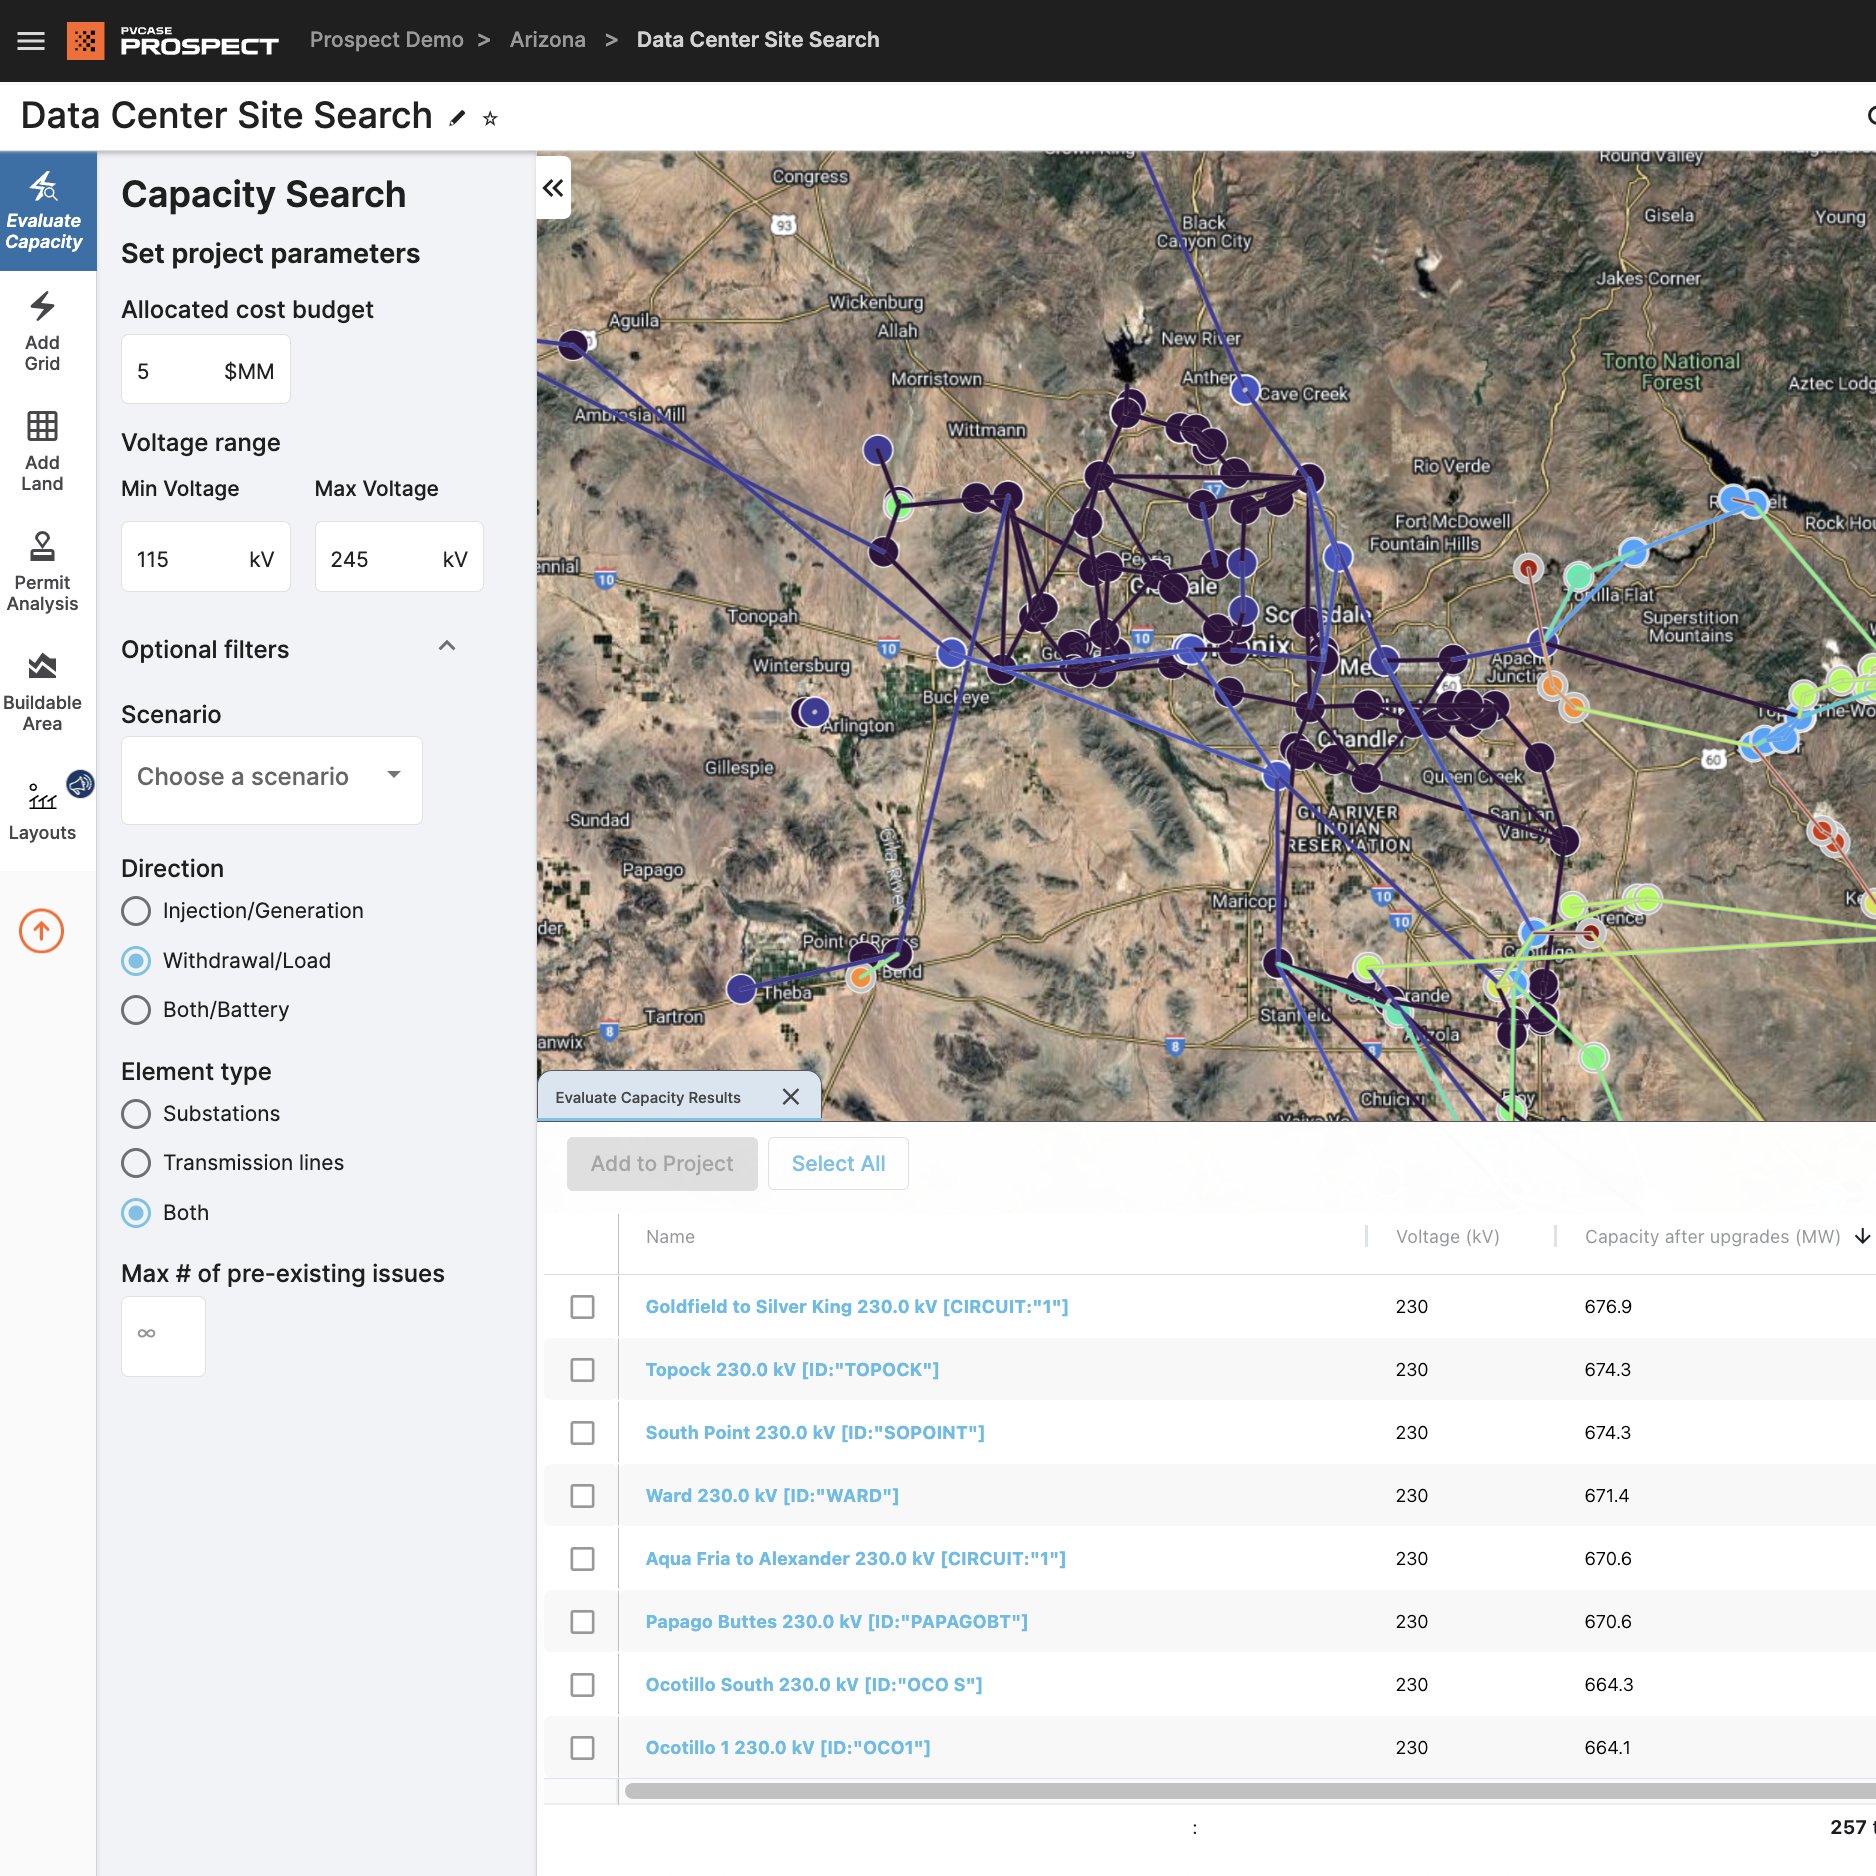Select the Injection/Generation direction option

(136, 911)
